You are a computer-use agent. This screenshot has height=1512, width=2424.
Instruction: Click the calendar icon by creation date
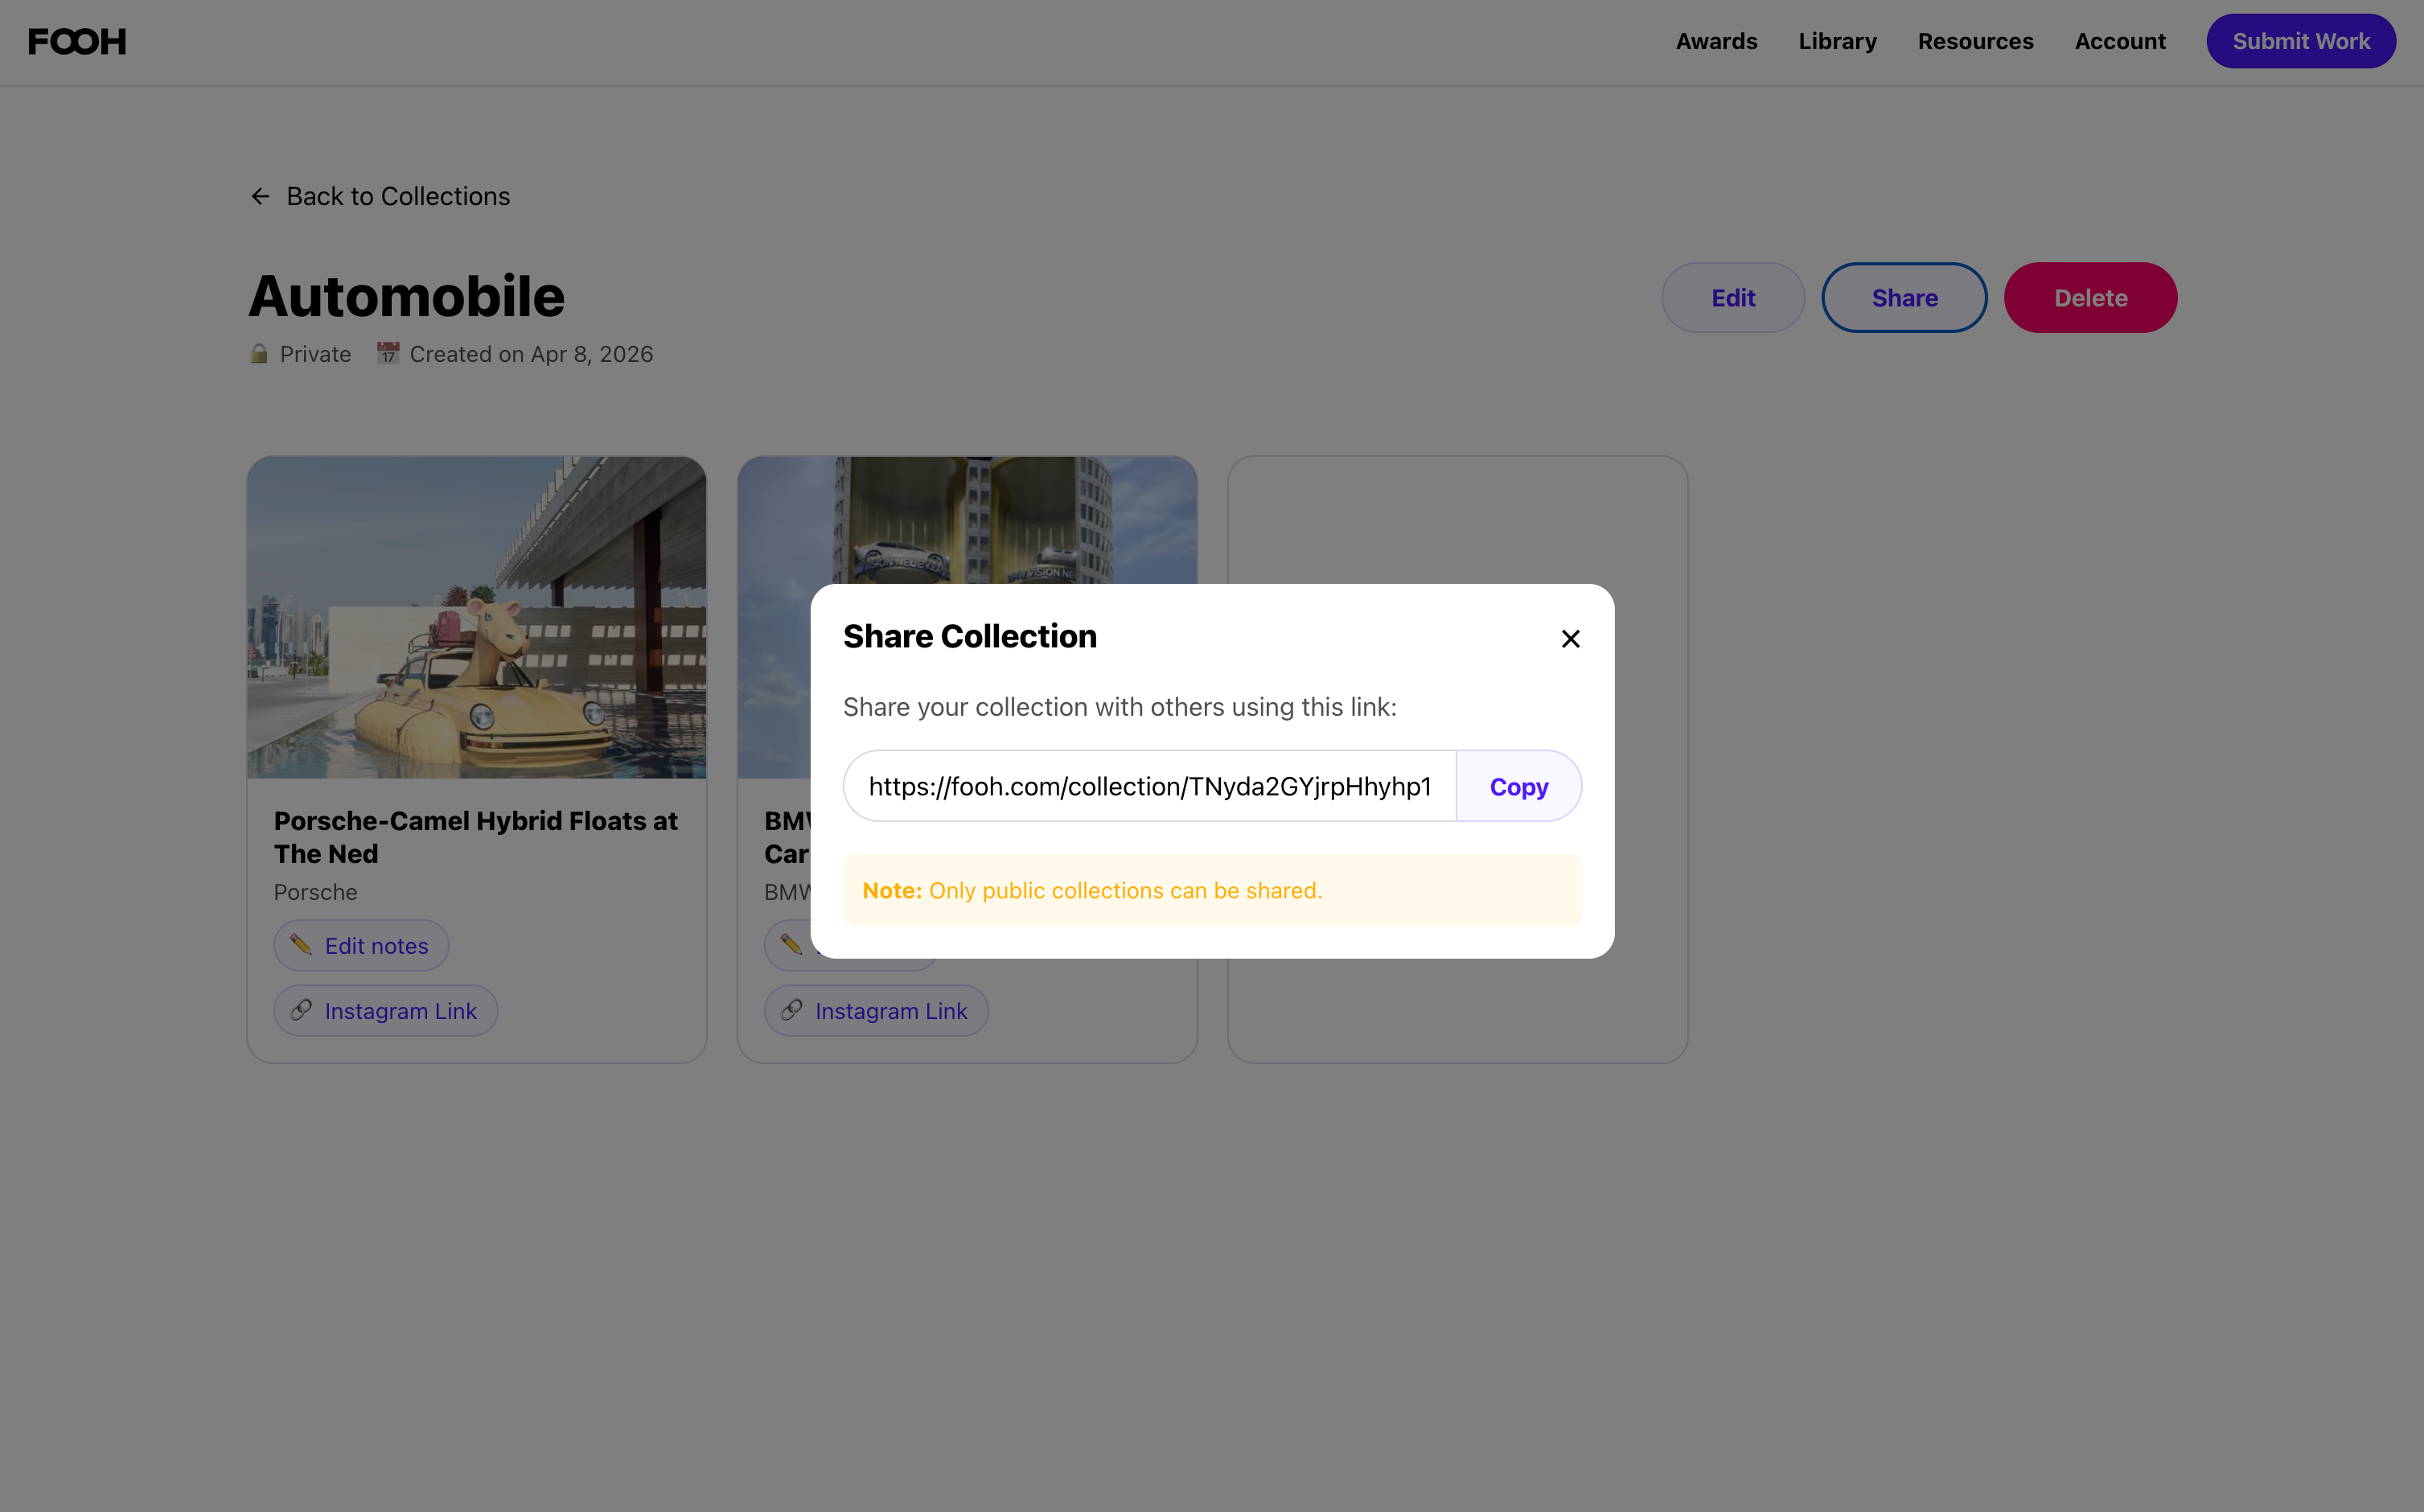coord(388,353)
